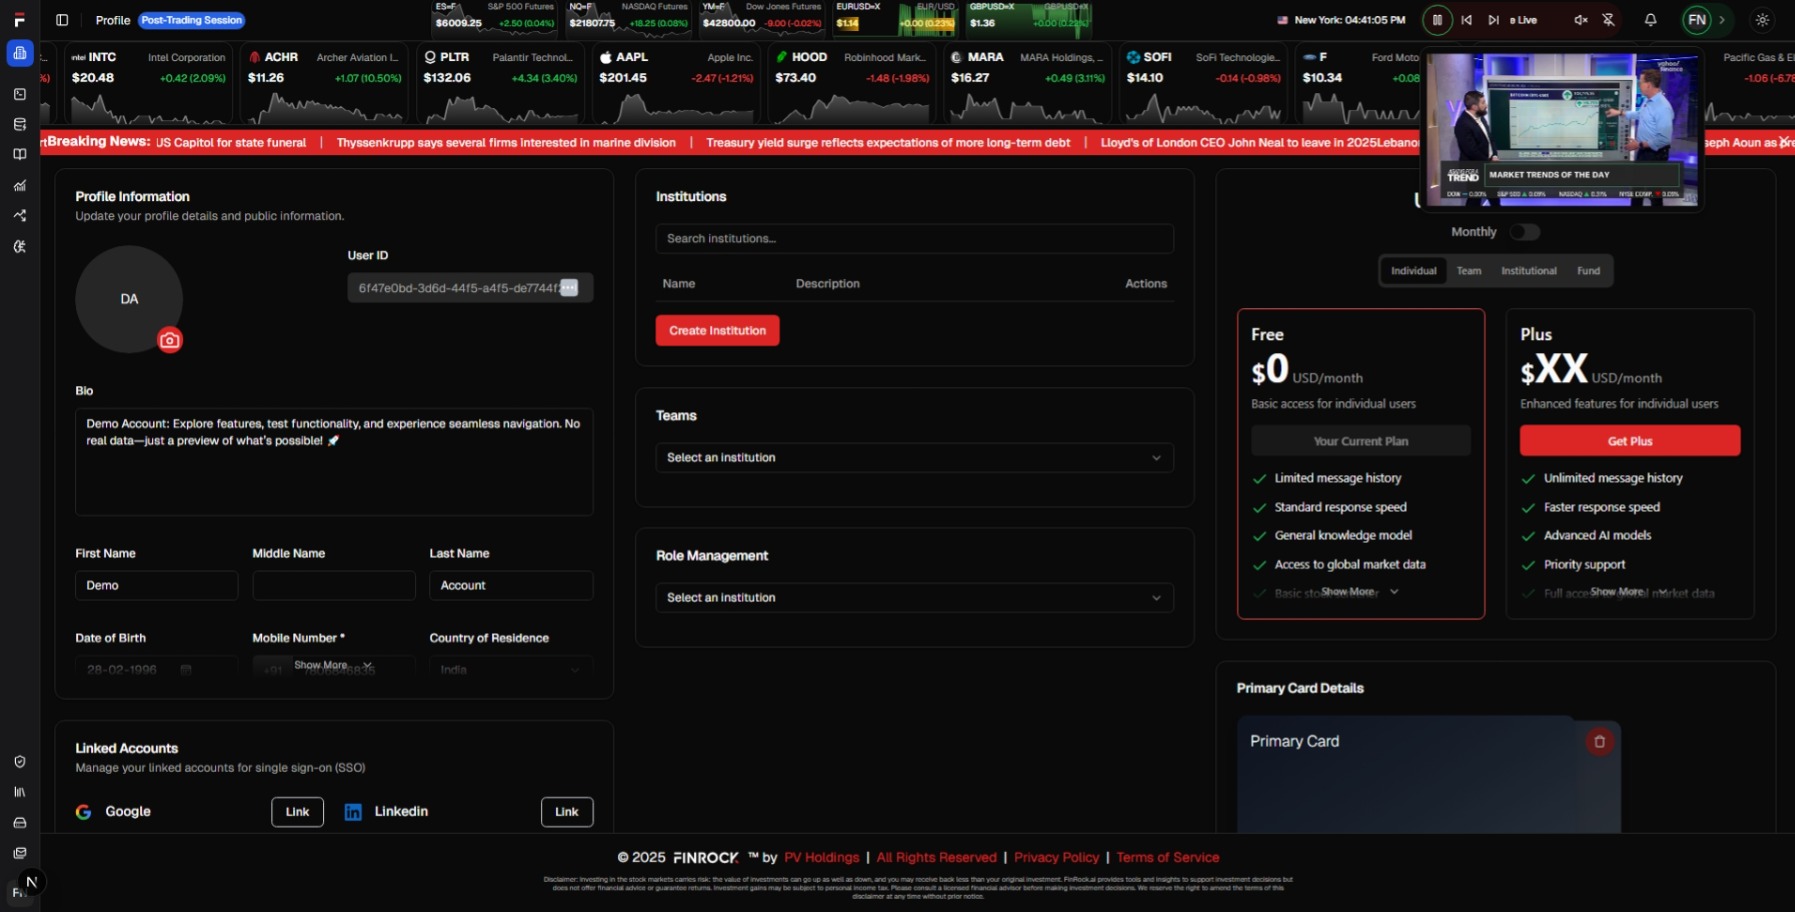This screenshot has height=912, width=1795.
Task: Select the Team plan tab
Action: 1468,271
